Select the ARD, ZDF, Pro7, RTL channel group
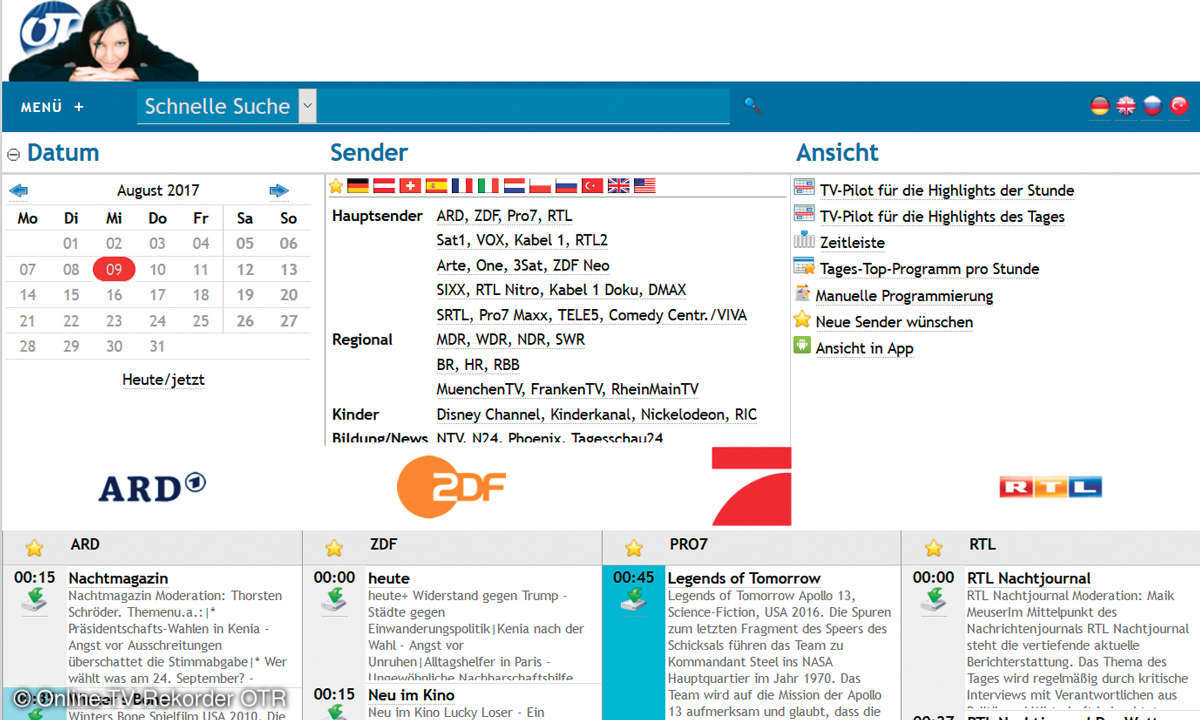 (x=504, y=215)
